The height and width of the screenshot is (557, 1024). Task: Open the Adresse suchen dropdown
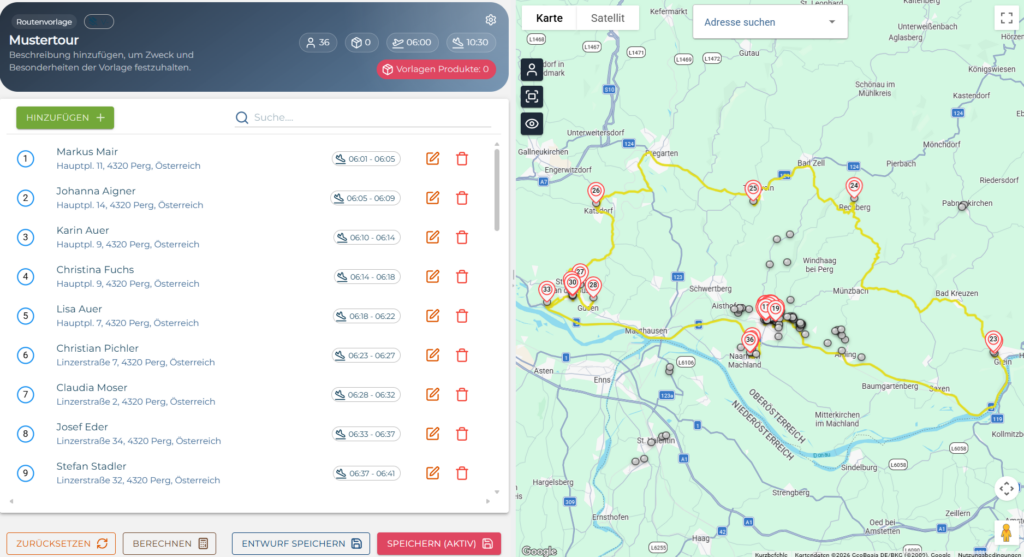tap(770, 22)
